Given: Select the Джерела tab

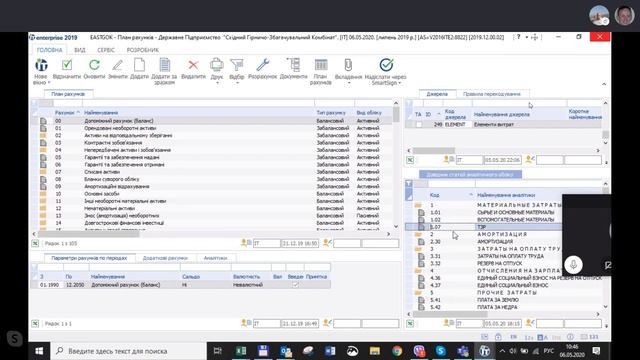Looking at the screenshot, I should 437,94.
